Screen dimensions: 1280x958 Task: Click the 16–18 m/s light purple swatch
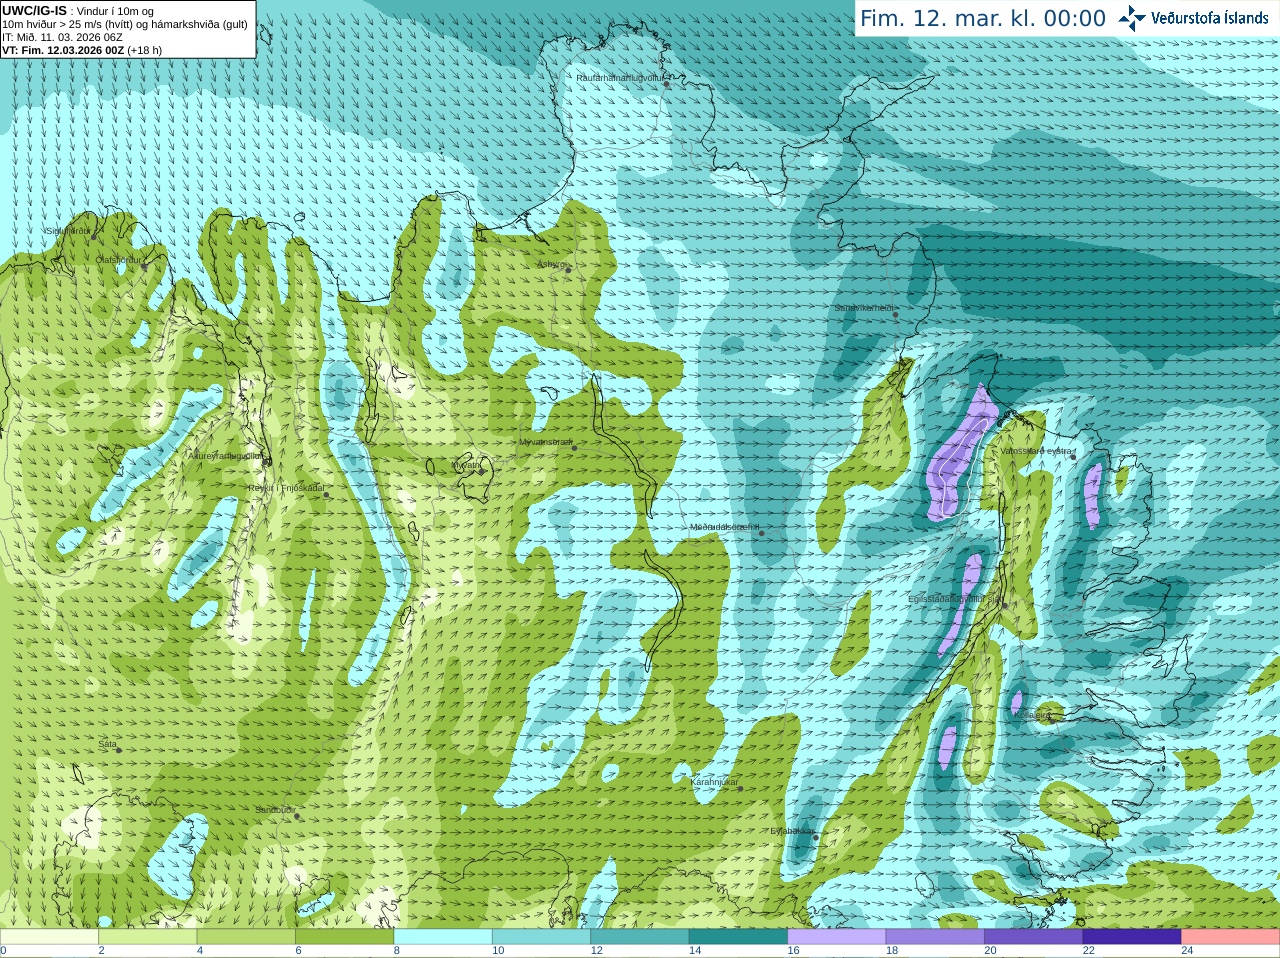(x=837, y=937)
